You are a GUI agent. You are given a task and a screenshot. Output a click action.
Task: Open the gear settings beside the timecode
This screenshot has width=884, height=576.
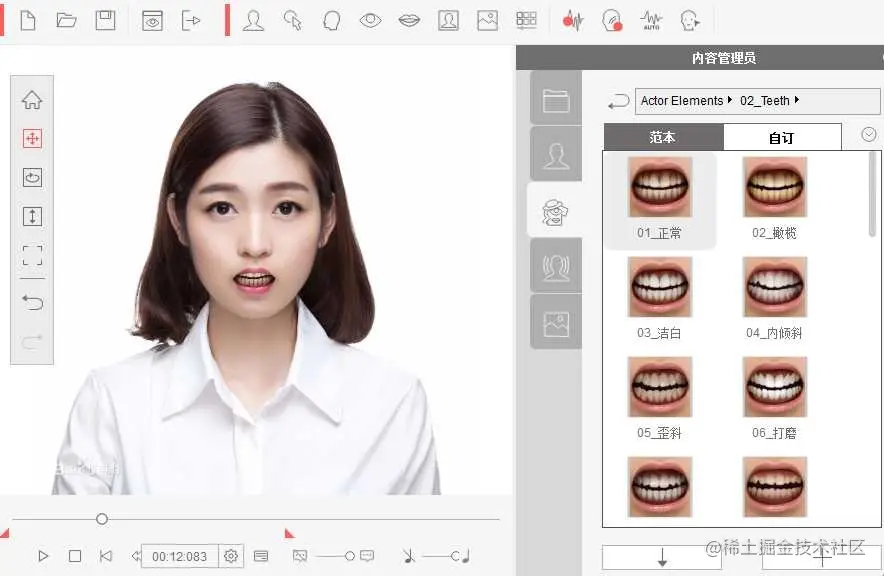pos(231,556)
